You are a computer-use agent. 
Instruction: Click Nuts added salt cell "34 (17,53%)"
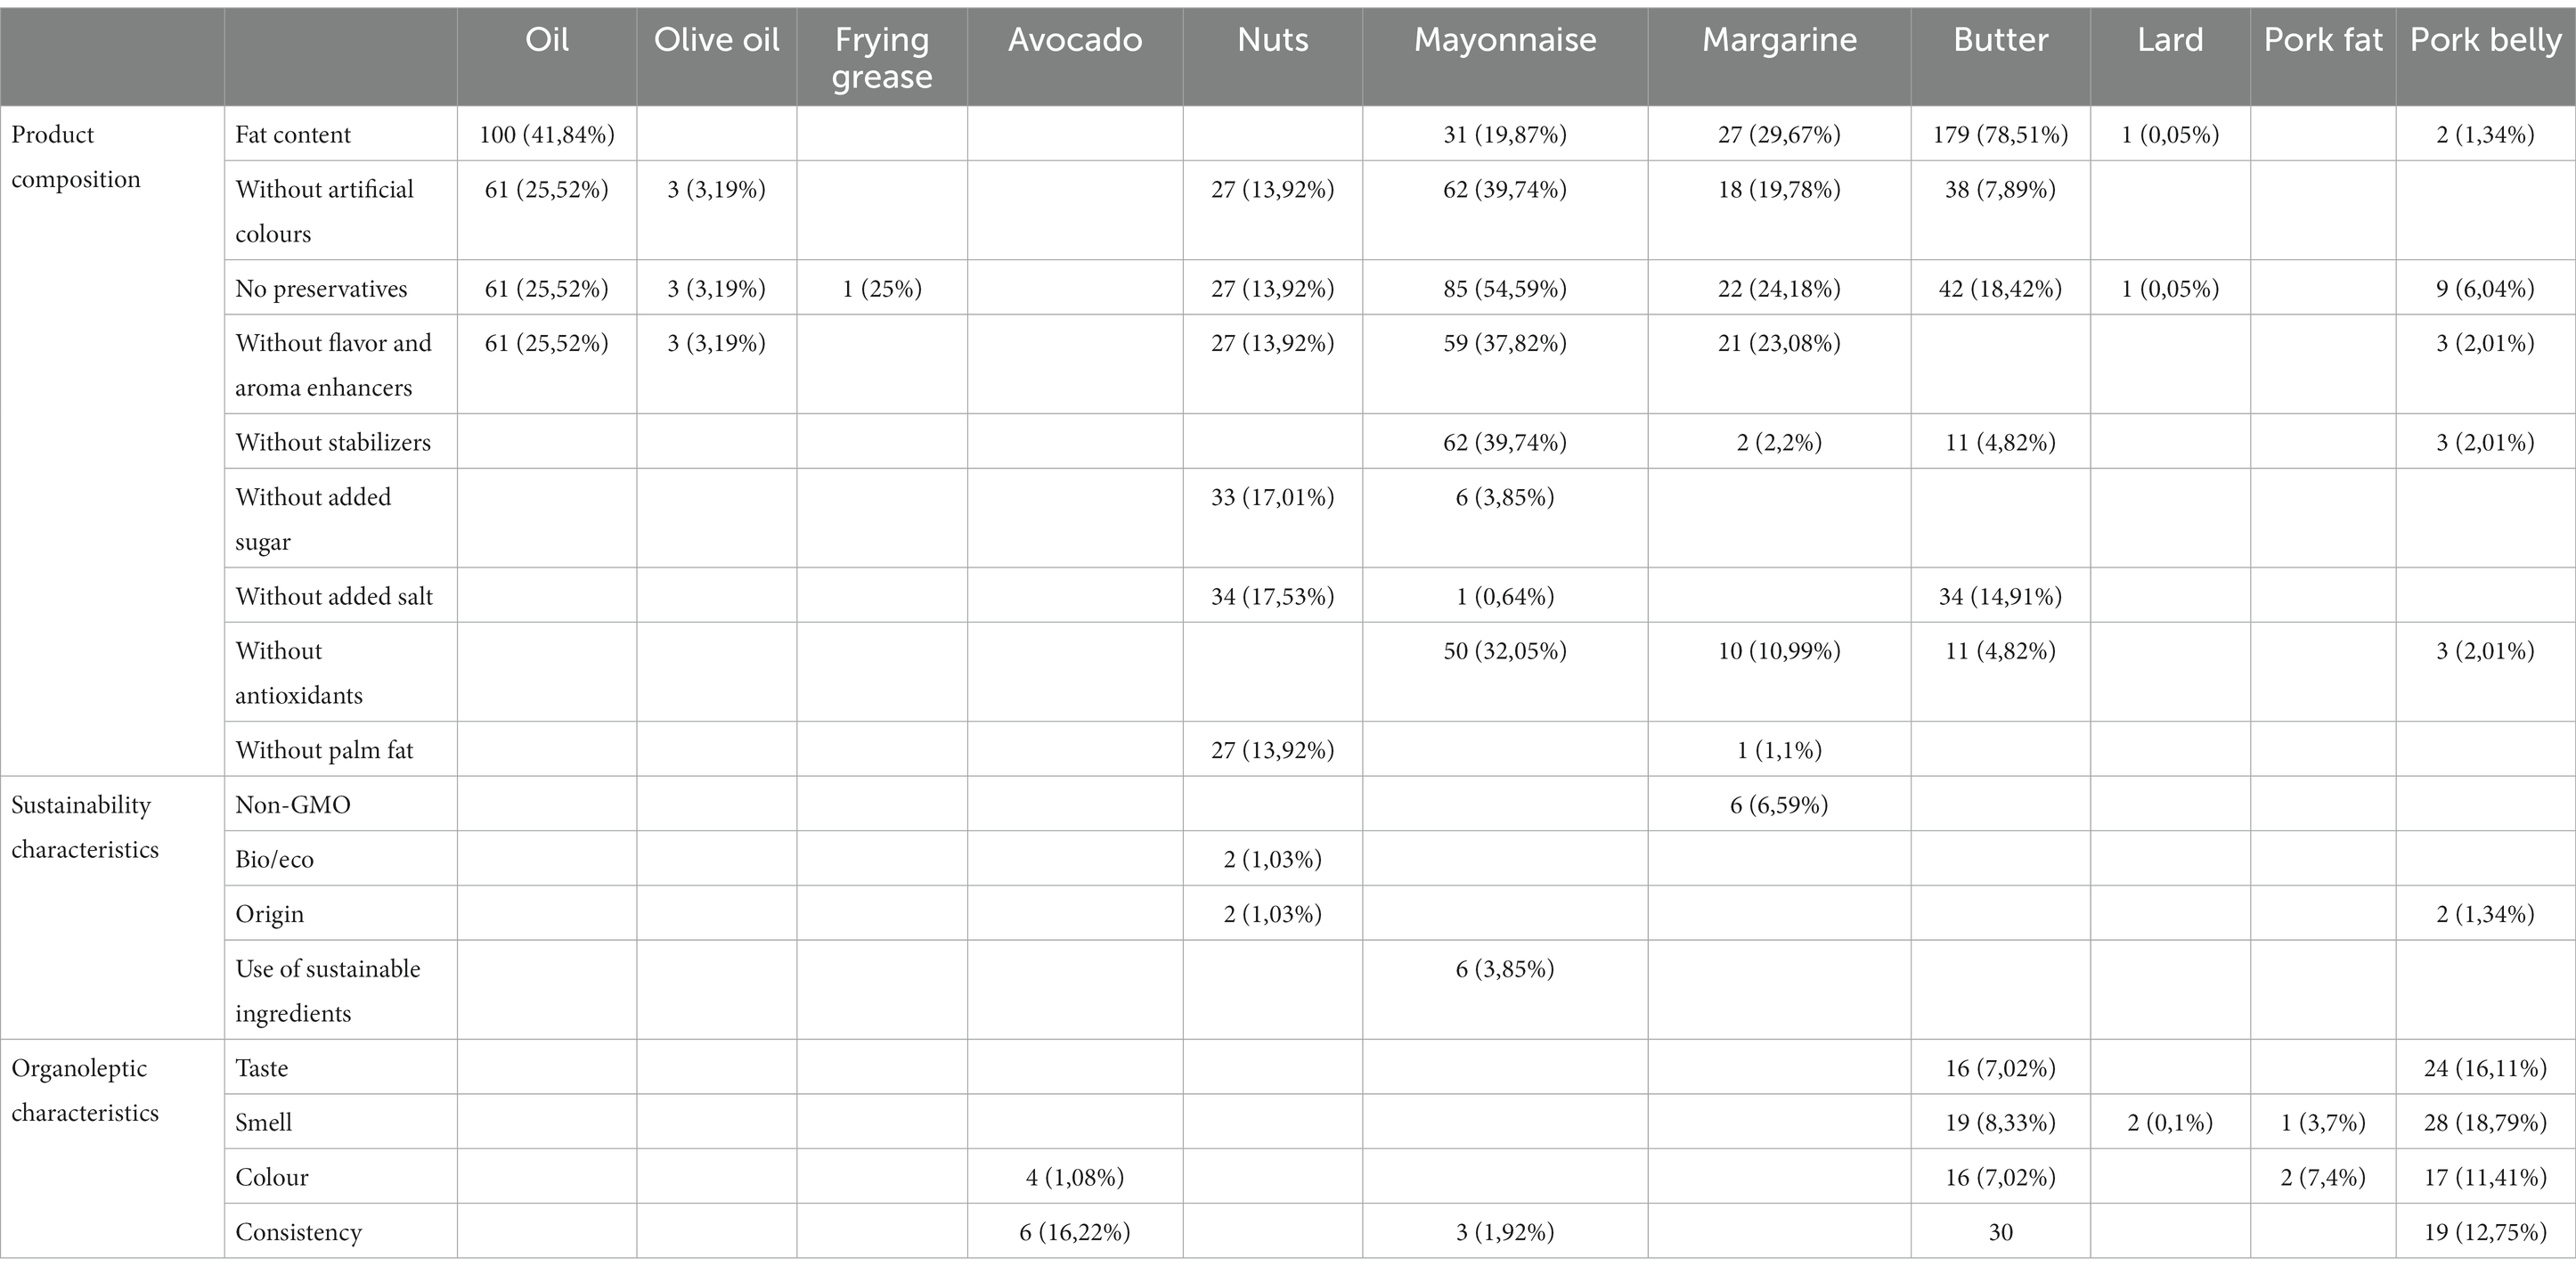click(1272, 597)
